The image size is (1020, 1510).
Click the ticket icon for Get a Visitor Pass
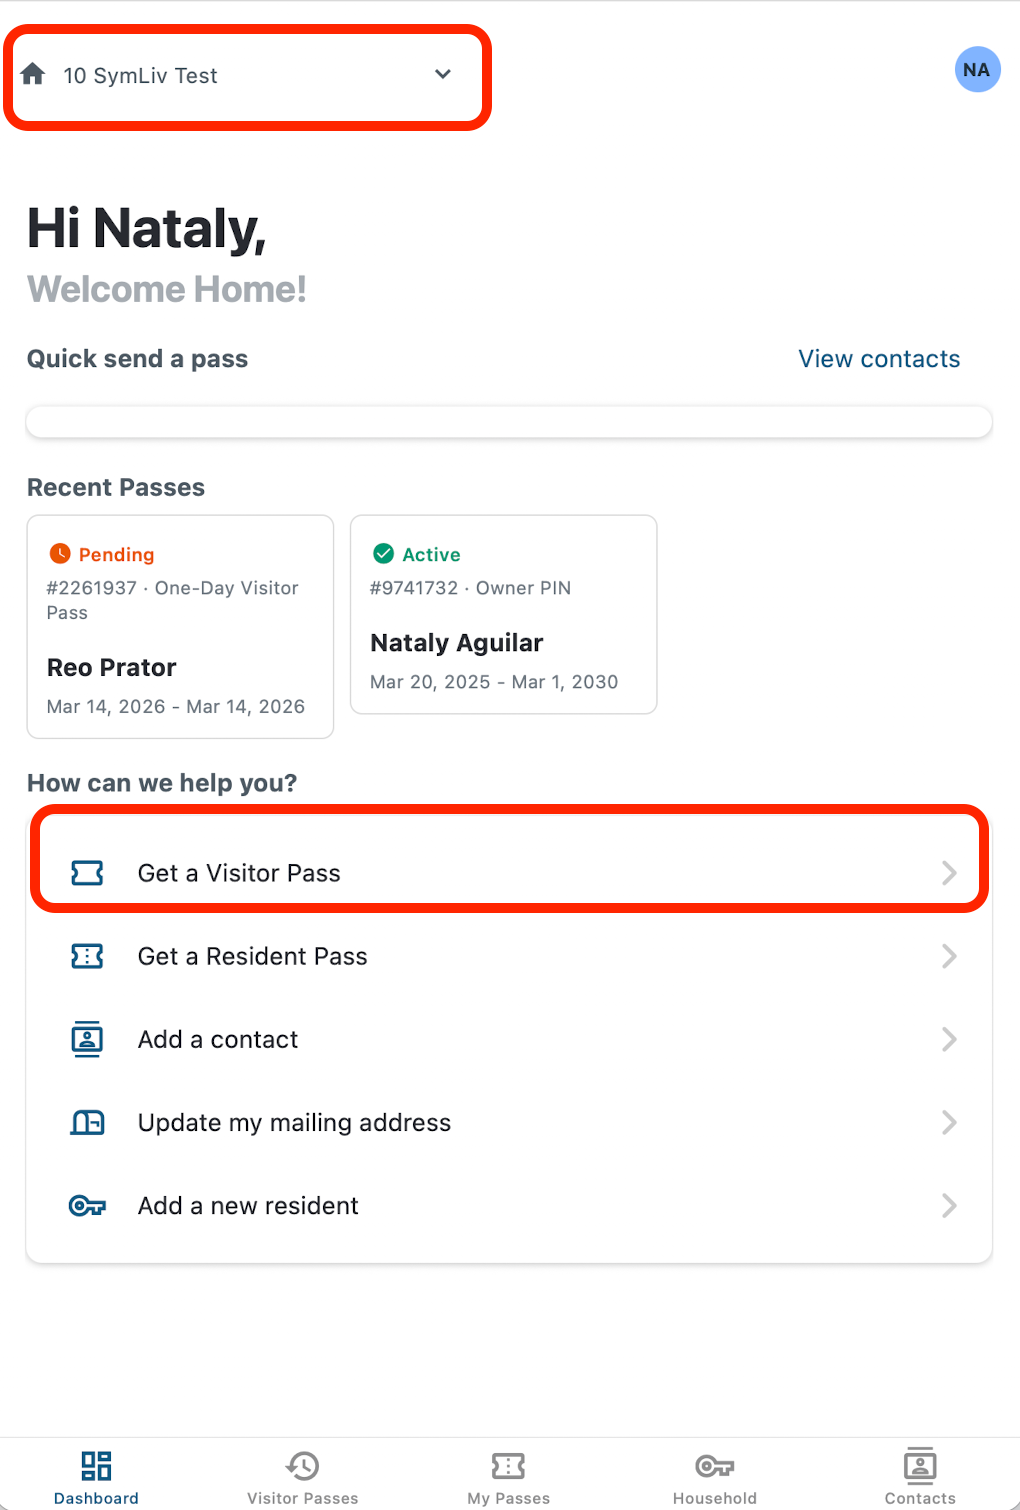(87, 873)
